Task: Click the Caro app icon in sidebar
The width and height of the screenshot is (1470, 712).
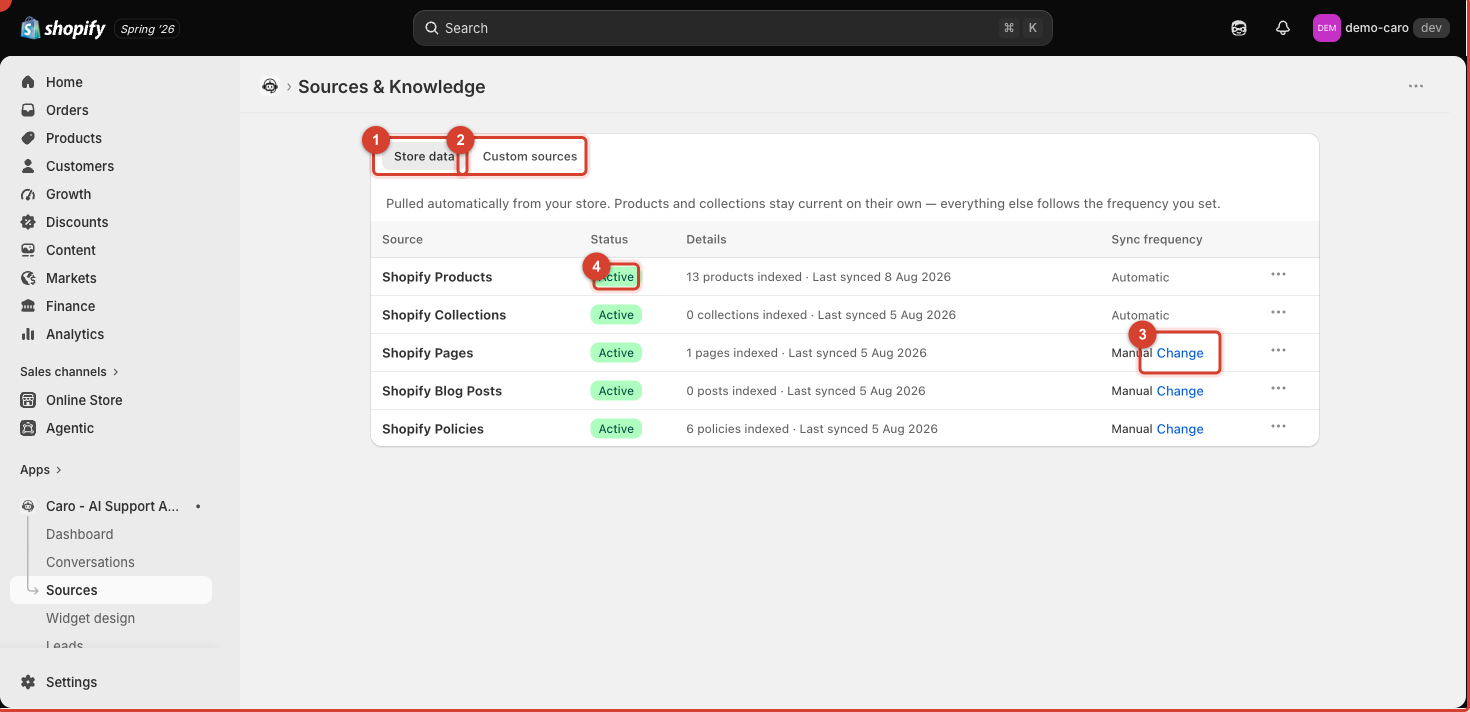Action: click(x=28, y=506)
